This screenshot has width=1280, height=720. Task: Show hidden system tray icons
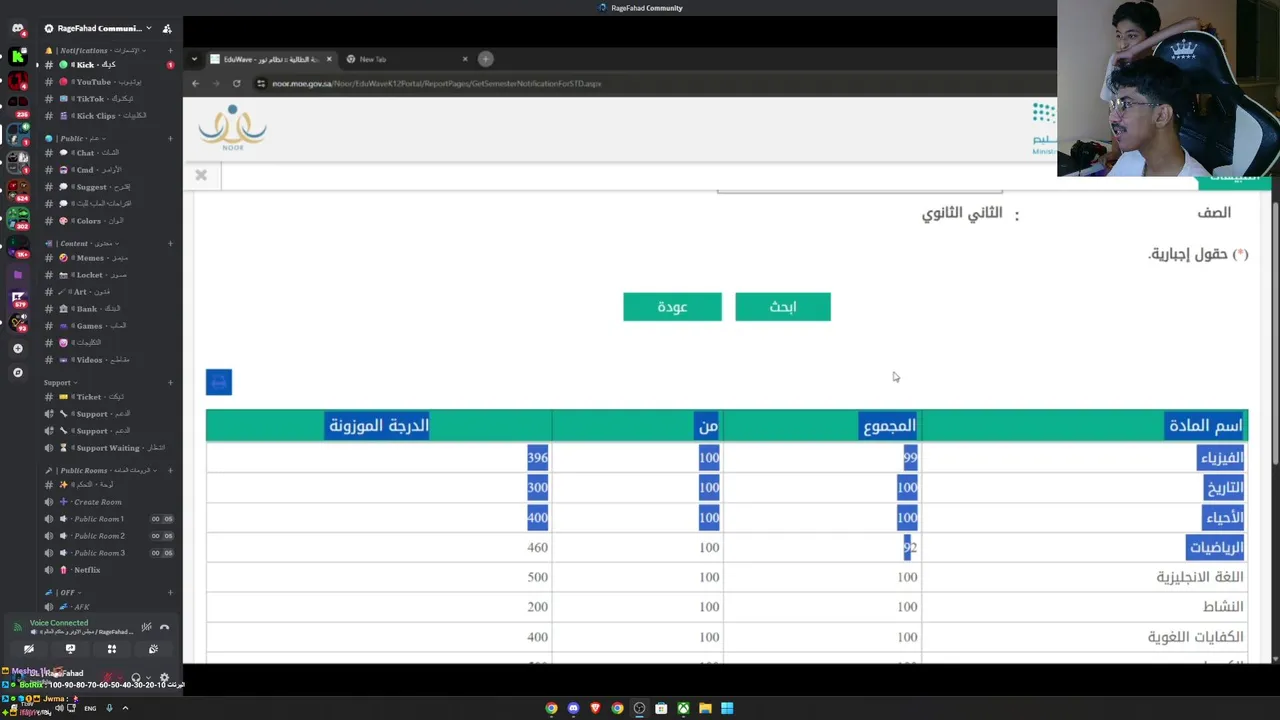[125, 708]
